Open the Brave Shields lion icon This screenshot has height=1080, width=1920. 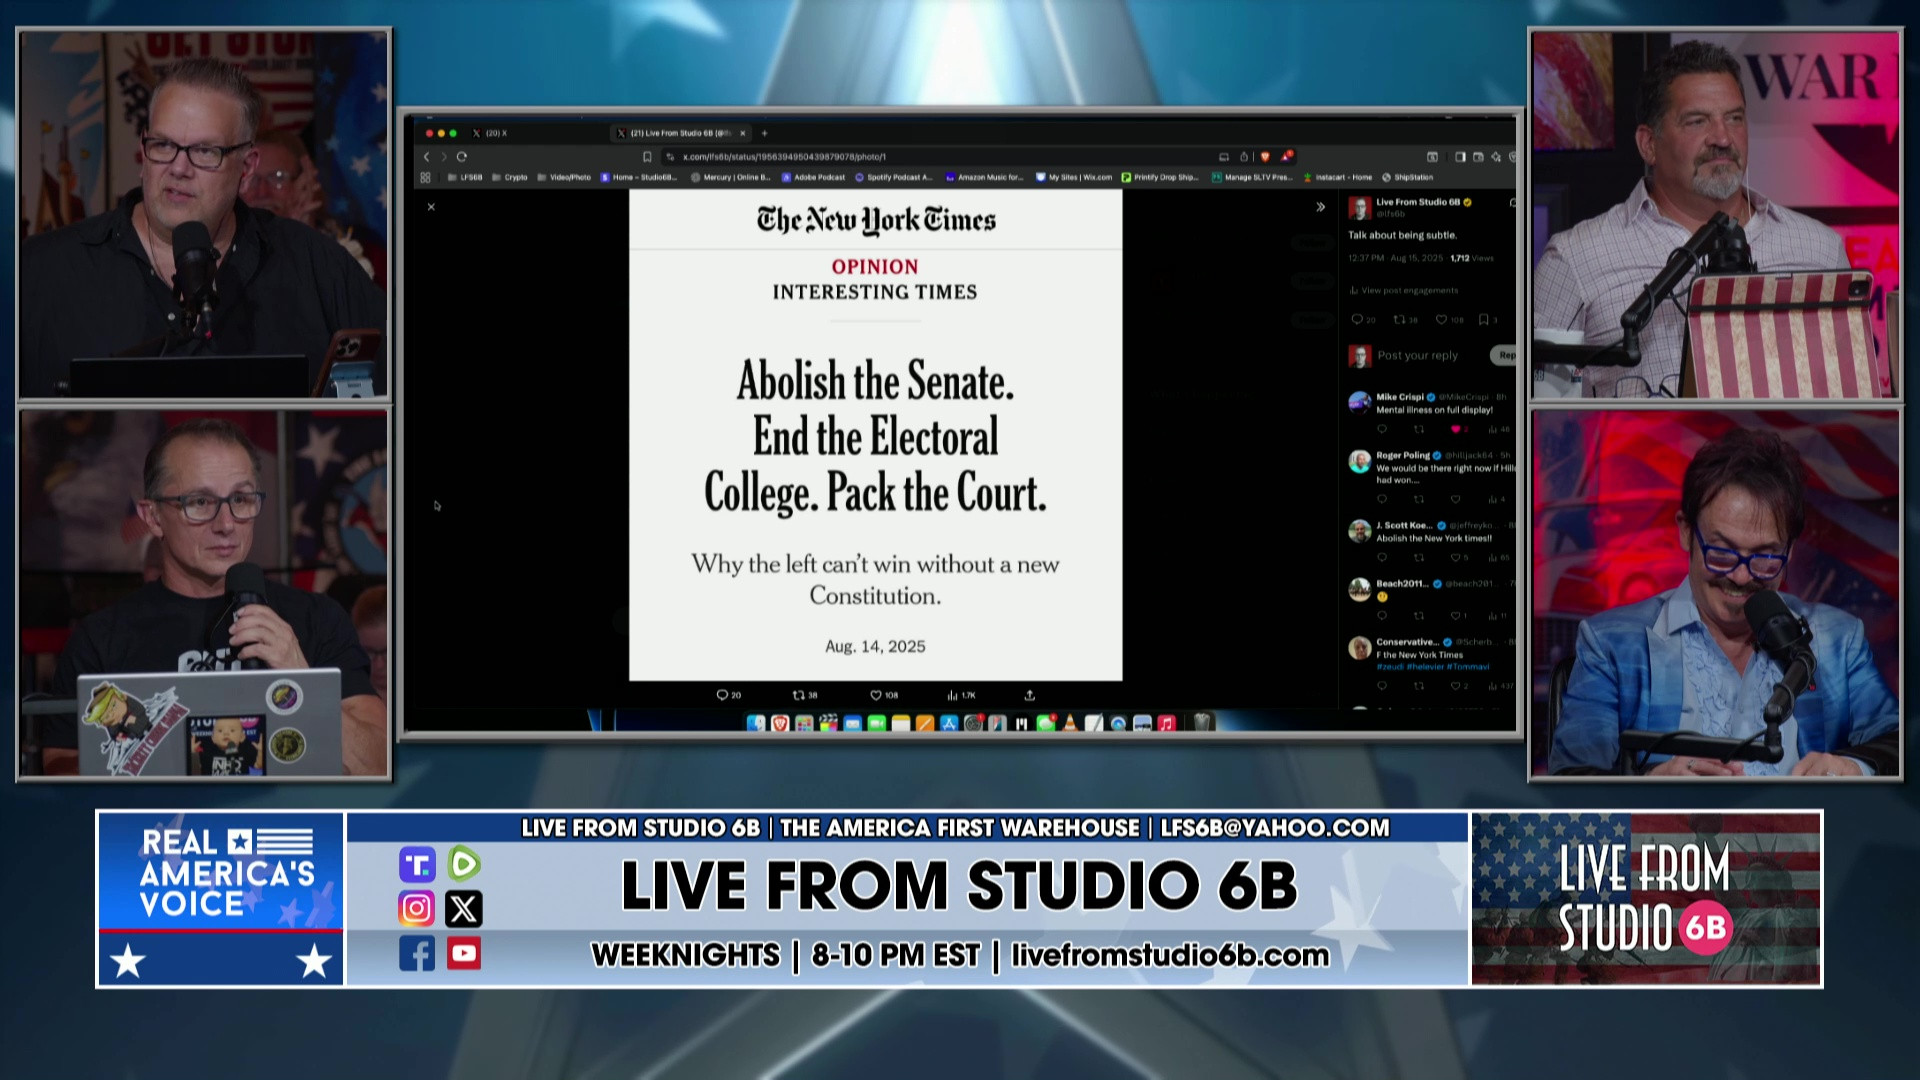point(1265,157)
